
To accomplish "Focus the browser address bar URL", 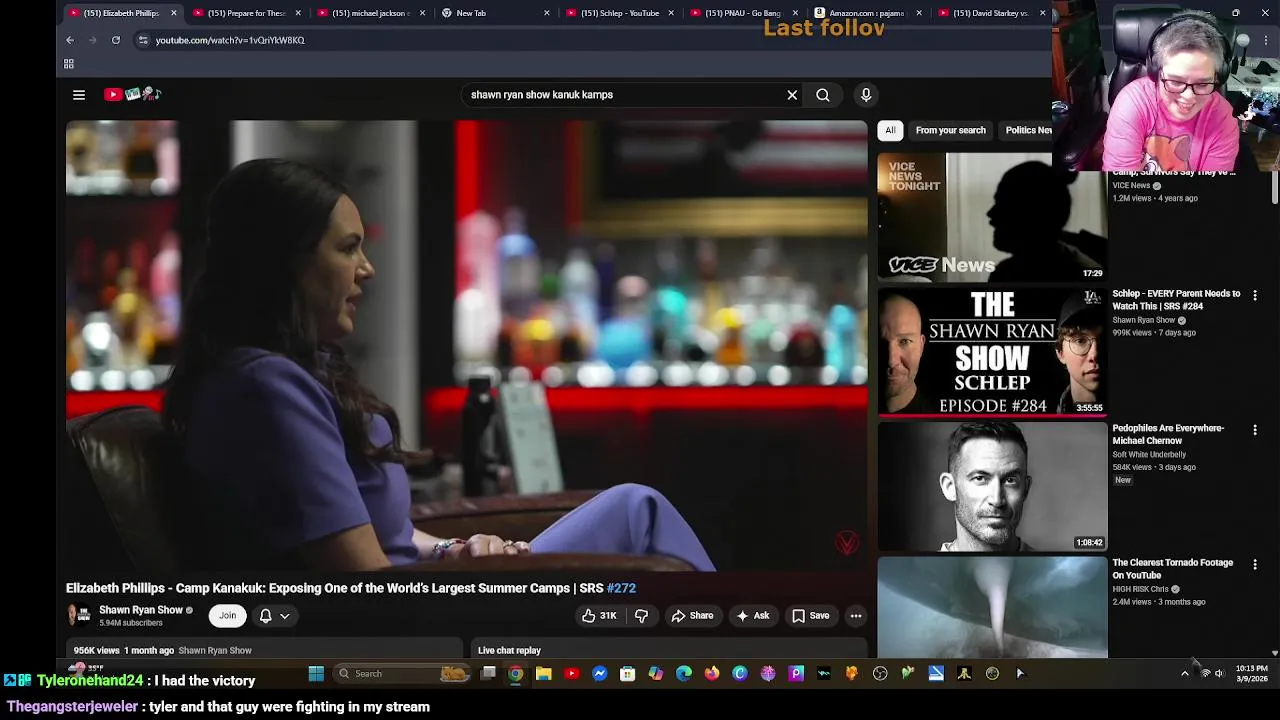I will pos(230,40).
